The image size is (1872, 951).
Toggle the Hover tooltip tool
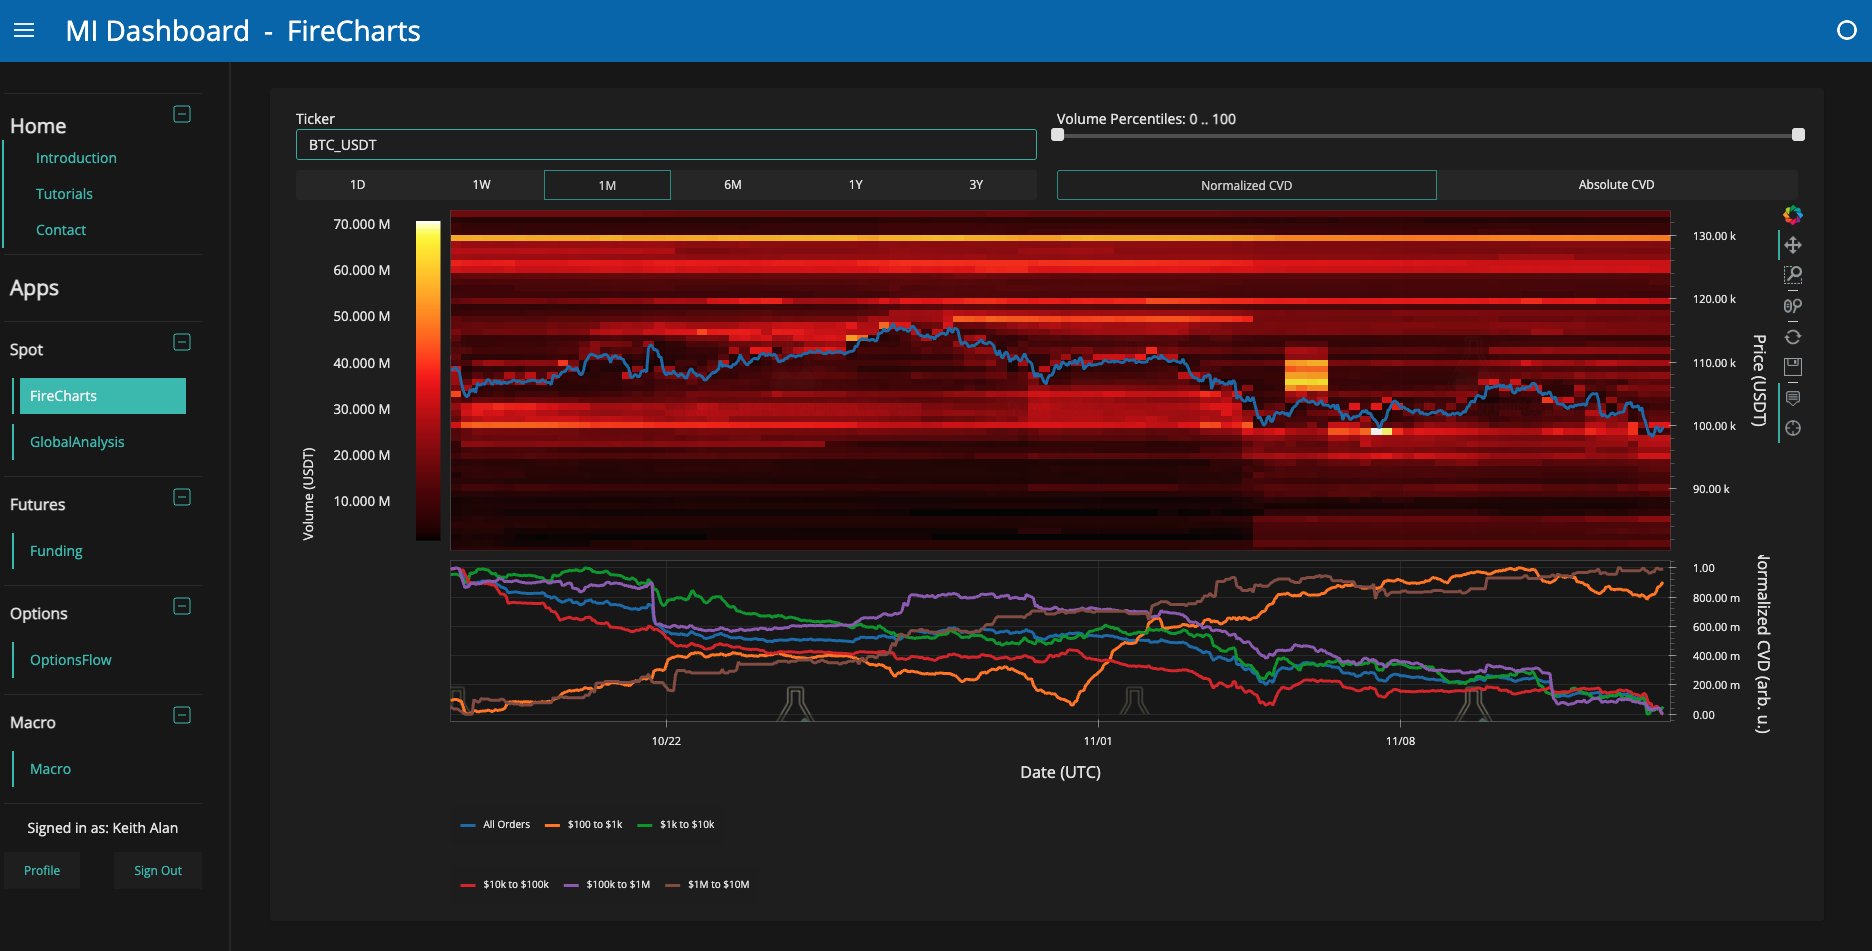(1793, 398)
